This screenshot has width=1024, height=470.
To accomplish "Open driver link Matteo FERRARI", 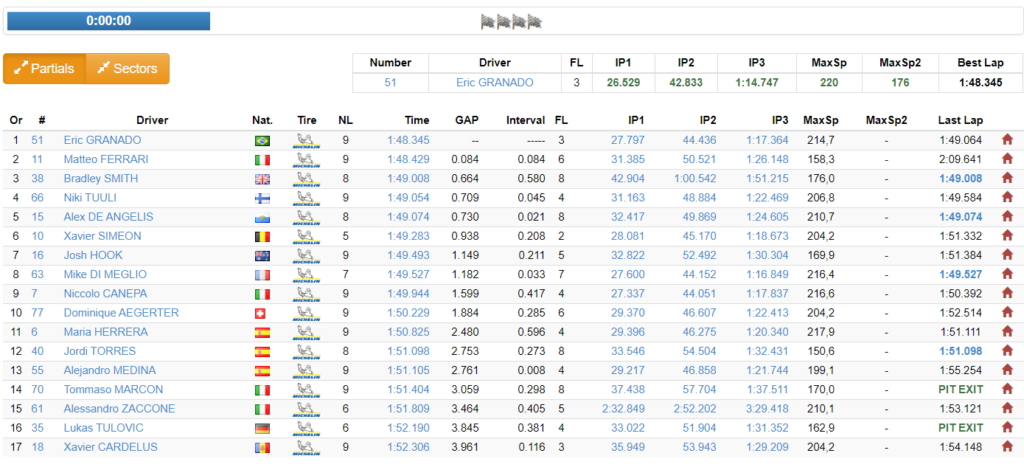I will click(106, 159).
